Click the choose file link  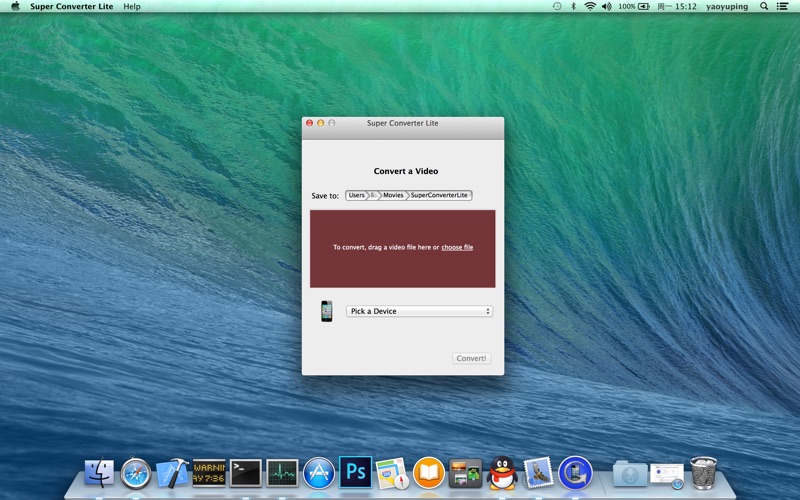(457, 247)
